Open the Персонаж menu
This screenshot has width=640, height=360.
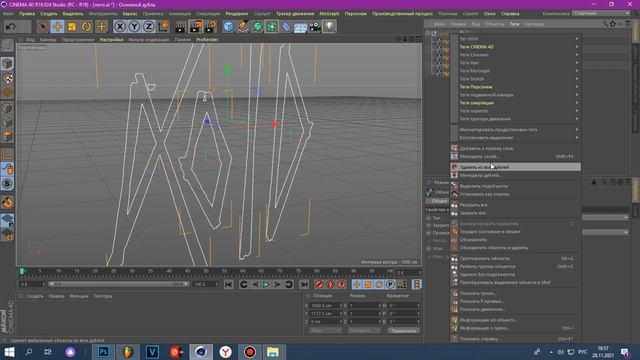[356, 13]
